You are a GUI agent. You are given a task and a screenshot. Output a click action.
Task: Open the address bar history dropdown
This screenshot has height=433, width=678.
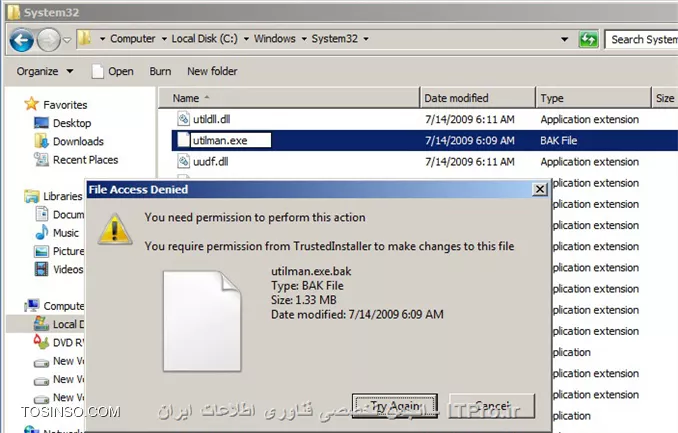point(564,39)
